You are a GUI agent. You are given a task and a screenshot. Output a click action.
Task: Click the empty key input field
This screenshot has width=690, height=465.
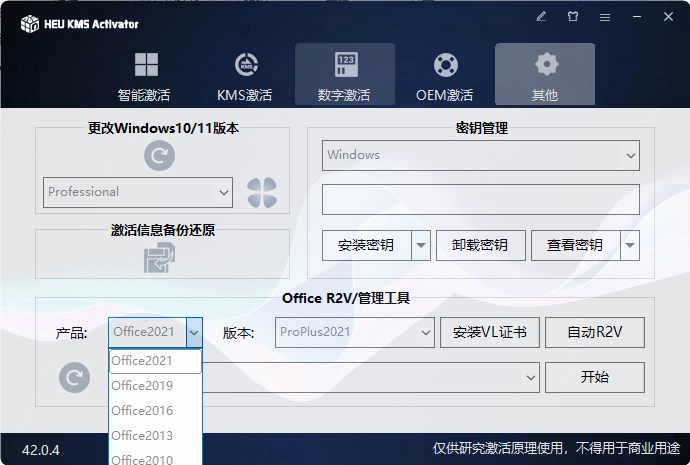point(481,200)
